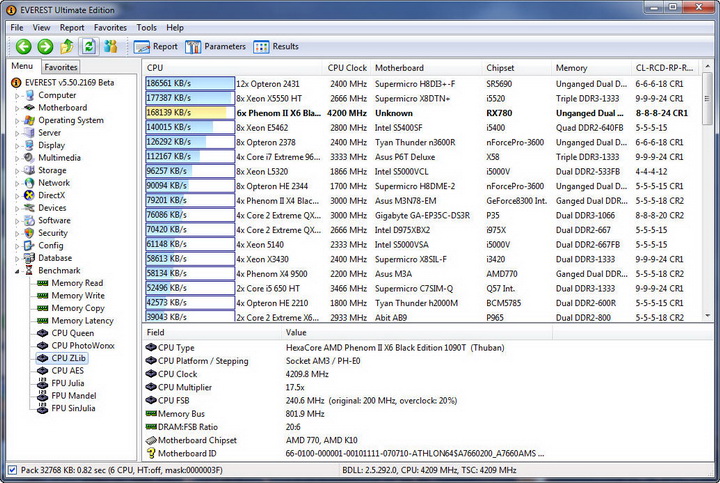Click the results list scrollbar thumb
This screenshot has width=720, height=483.
[708, 99]
